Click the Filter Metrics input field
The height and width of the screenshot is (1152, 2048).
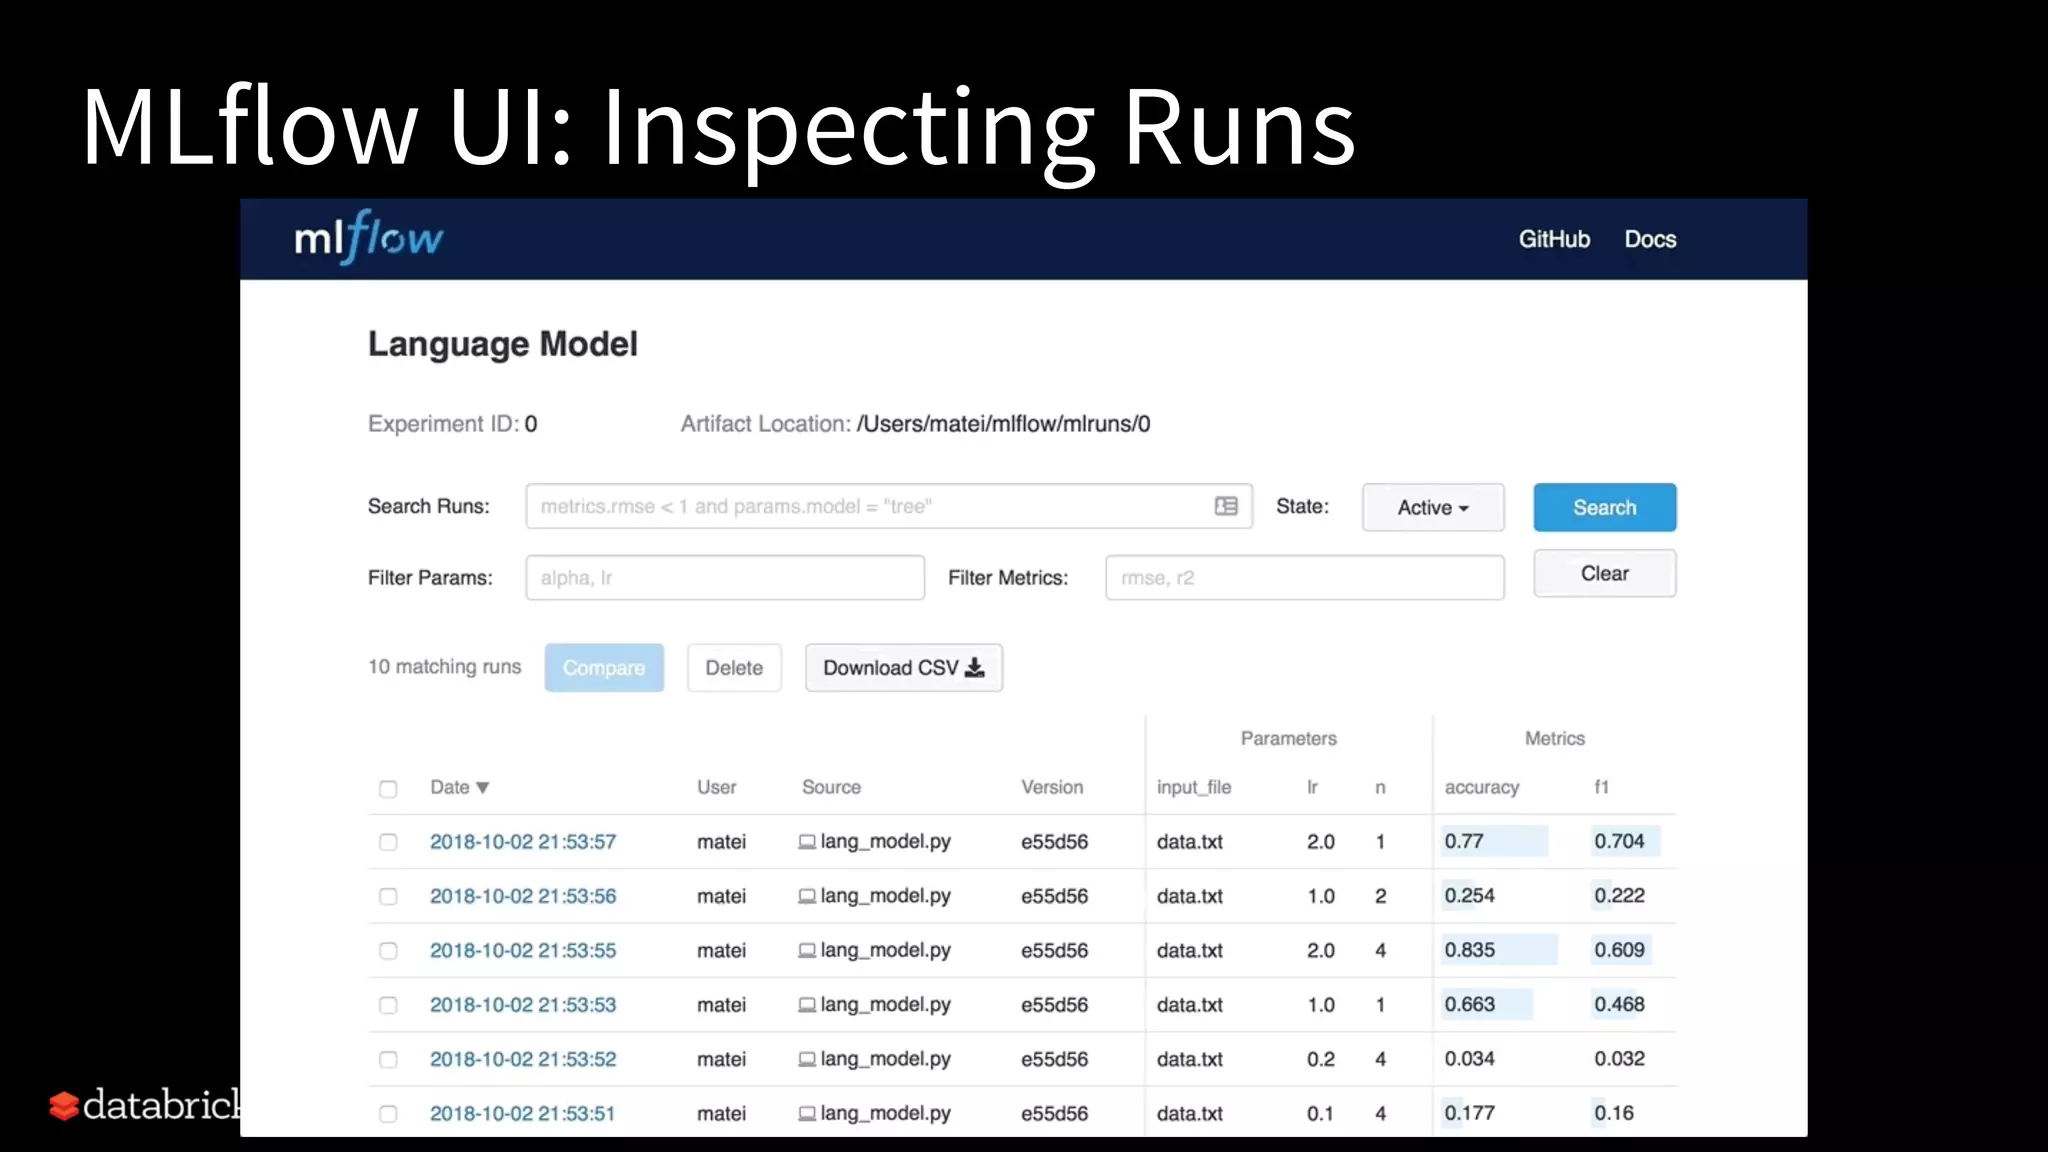pyautogui.click(x=1304, y=578)
